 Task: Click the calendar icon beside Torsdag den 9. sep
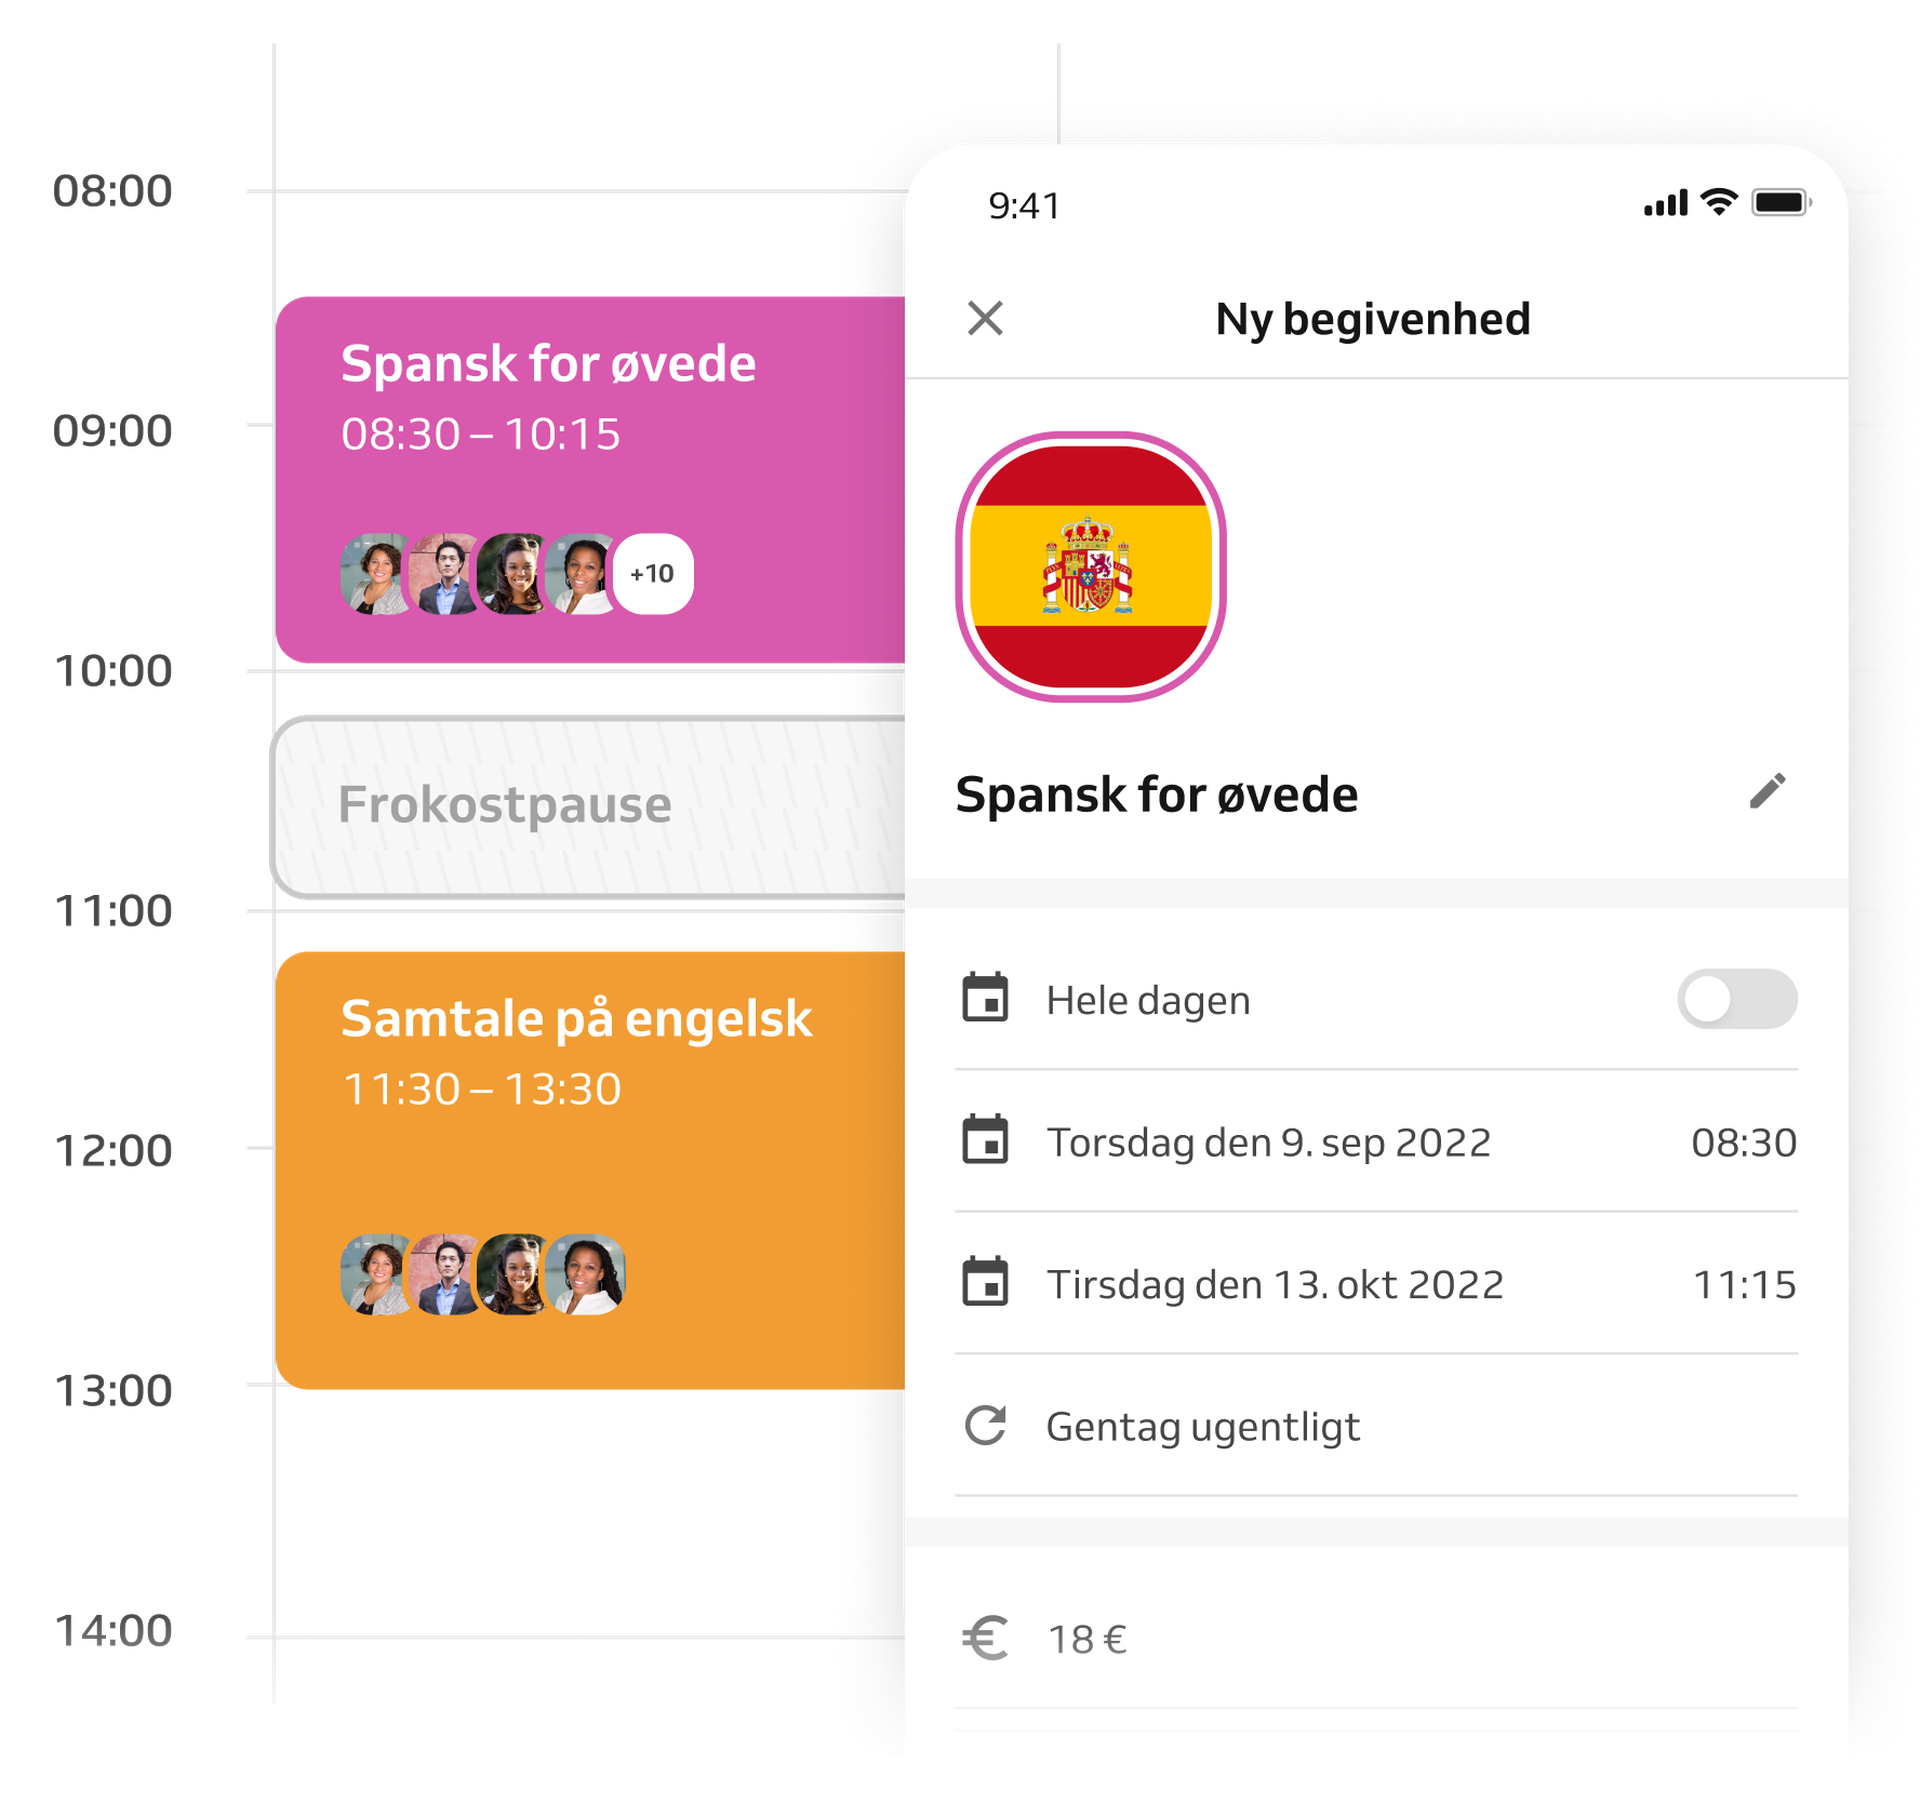coord(985,1139)
